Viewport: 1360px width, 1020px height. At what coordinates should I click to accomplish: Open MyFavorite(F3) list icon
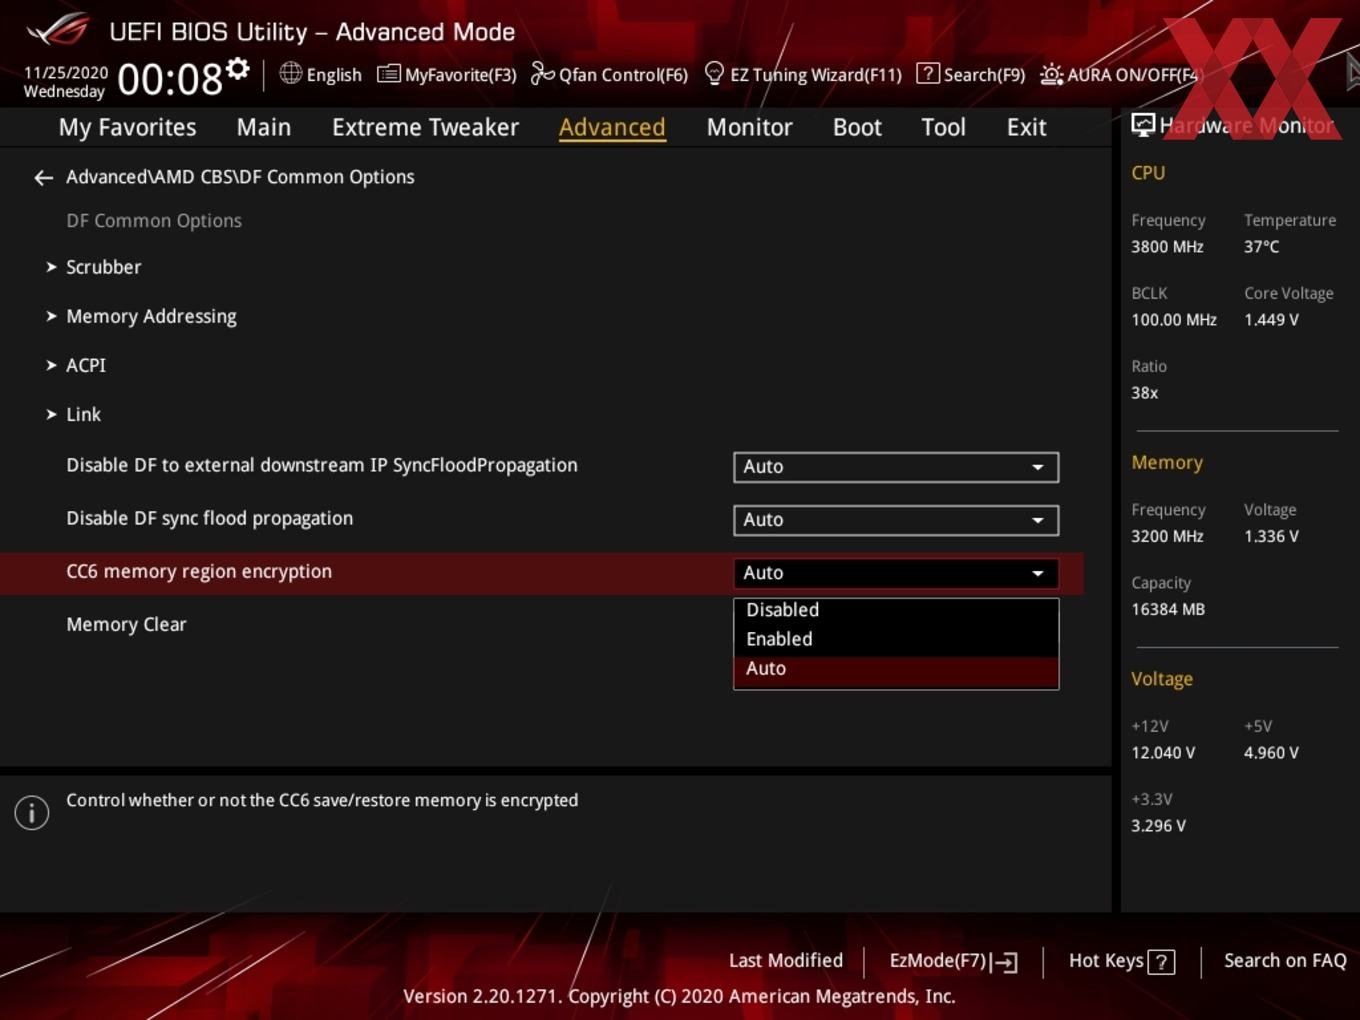(389, 74)
